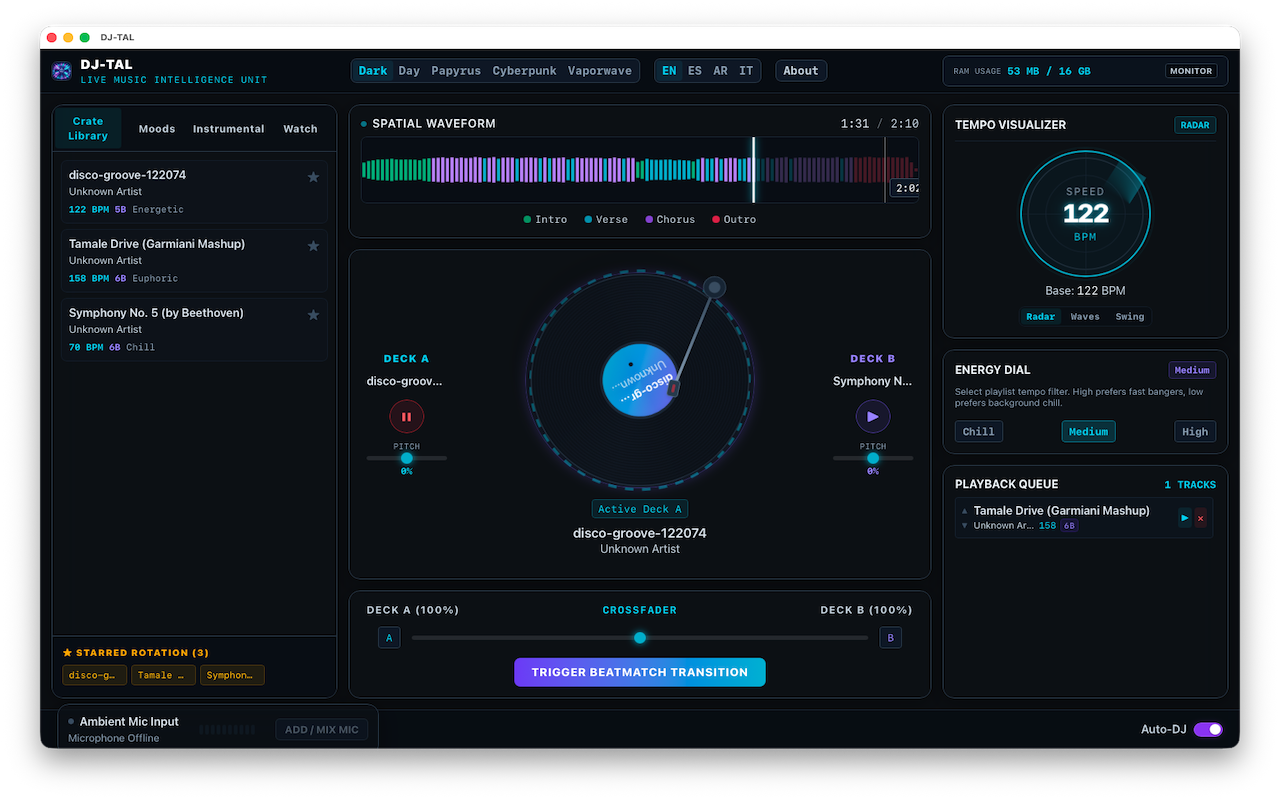Adjust Deck B pitch slider handle
The image size is (1280, 800).
[x=873, y=458]
